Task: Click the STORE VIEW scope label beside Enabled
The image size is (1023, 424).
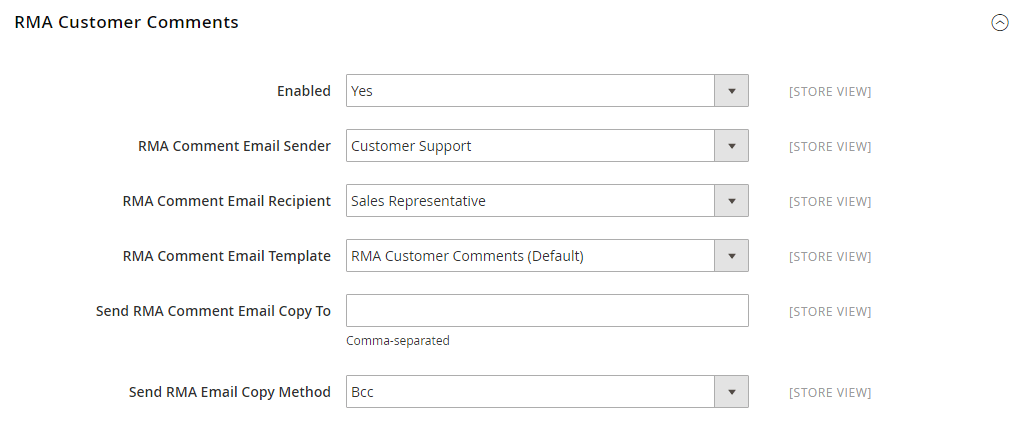Action: pos(830,92)
